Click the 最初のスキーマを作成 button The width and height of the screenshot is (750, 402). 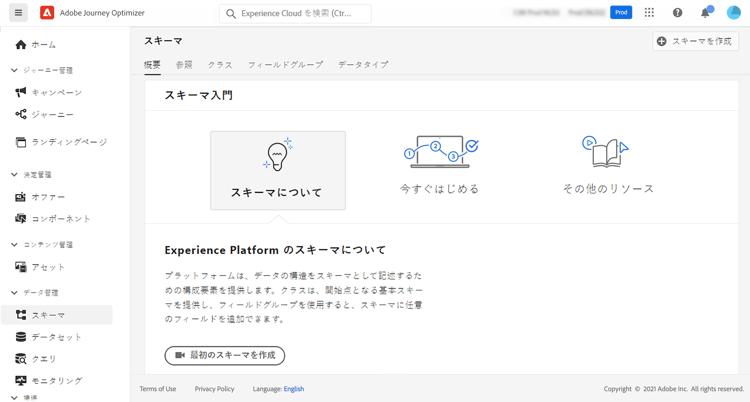click(x=225, y=356)
